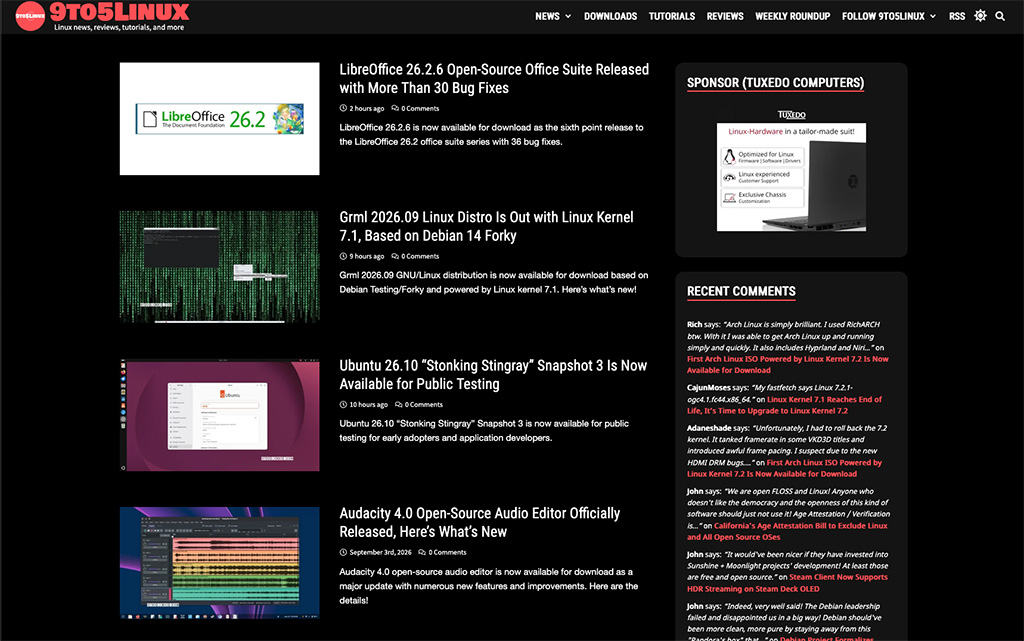Click the clock icon by '10 hours ago'
The image size is (1024, 641).
343,405
